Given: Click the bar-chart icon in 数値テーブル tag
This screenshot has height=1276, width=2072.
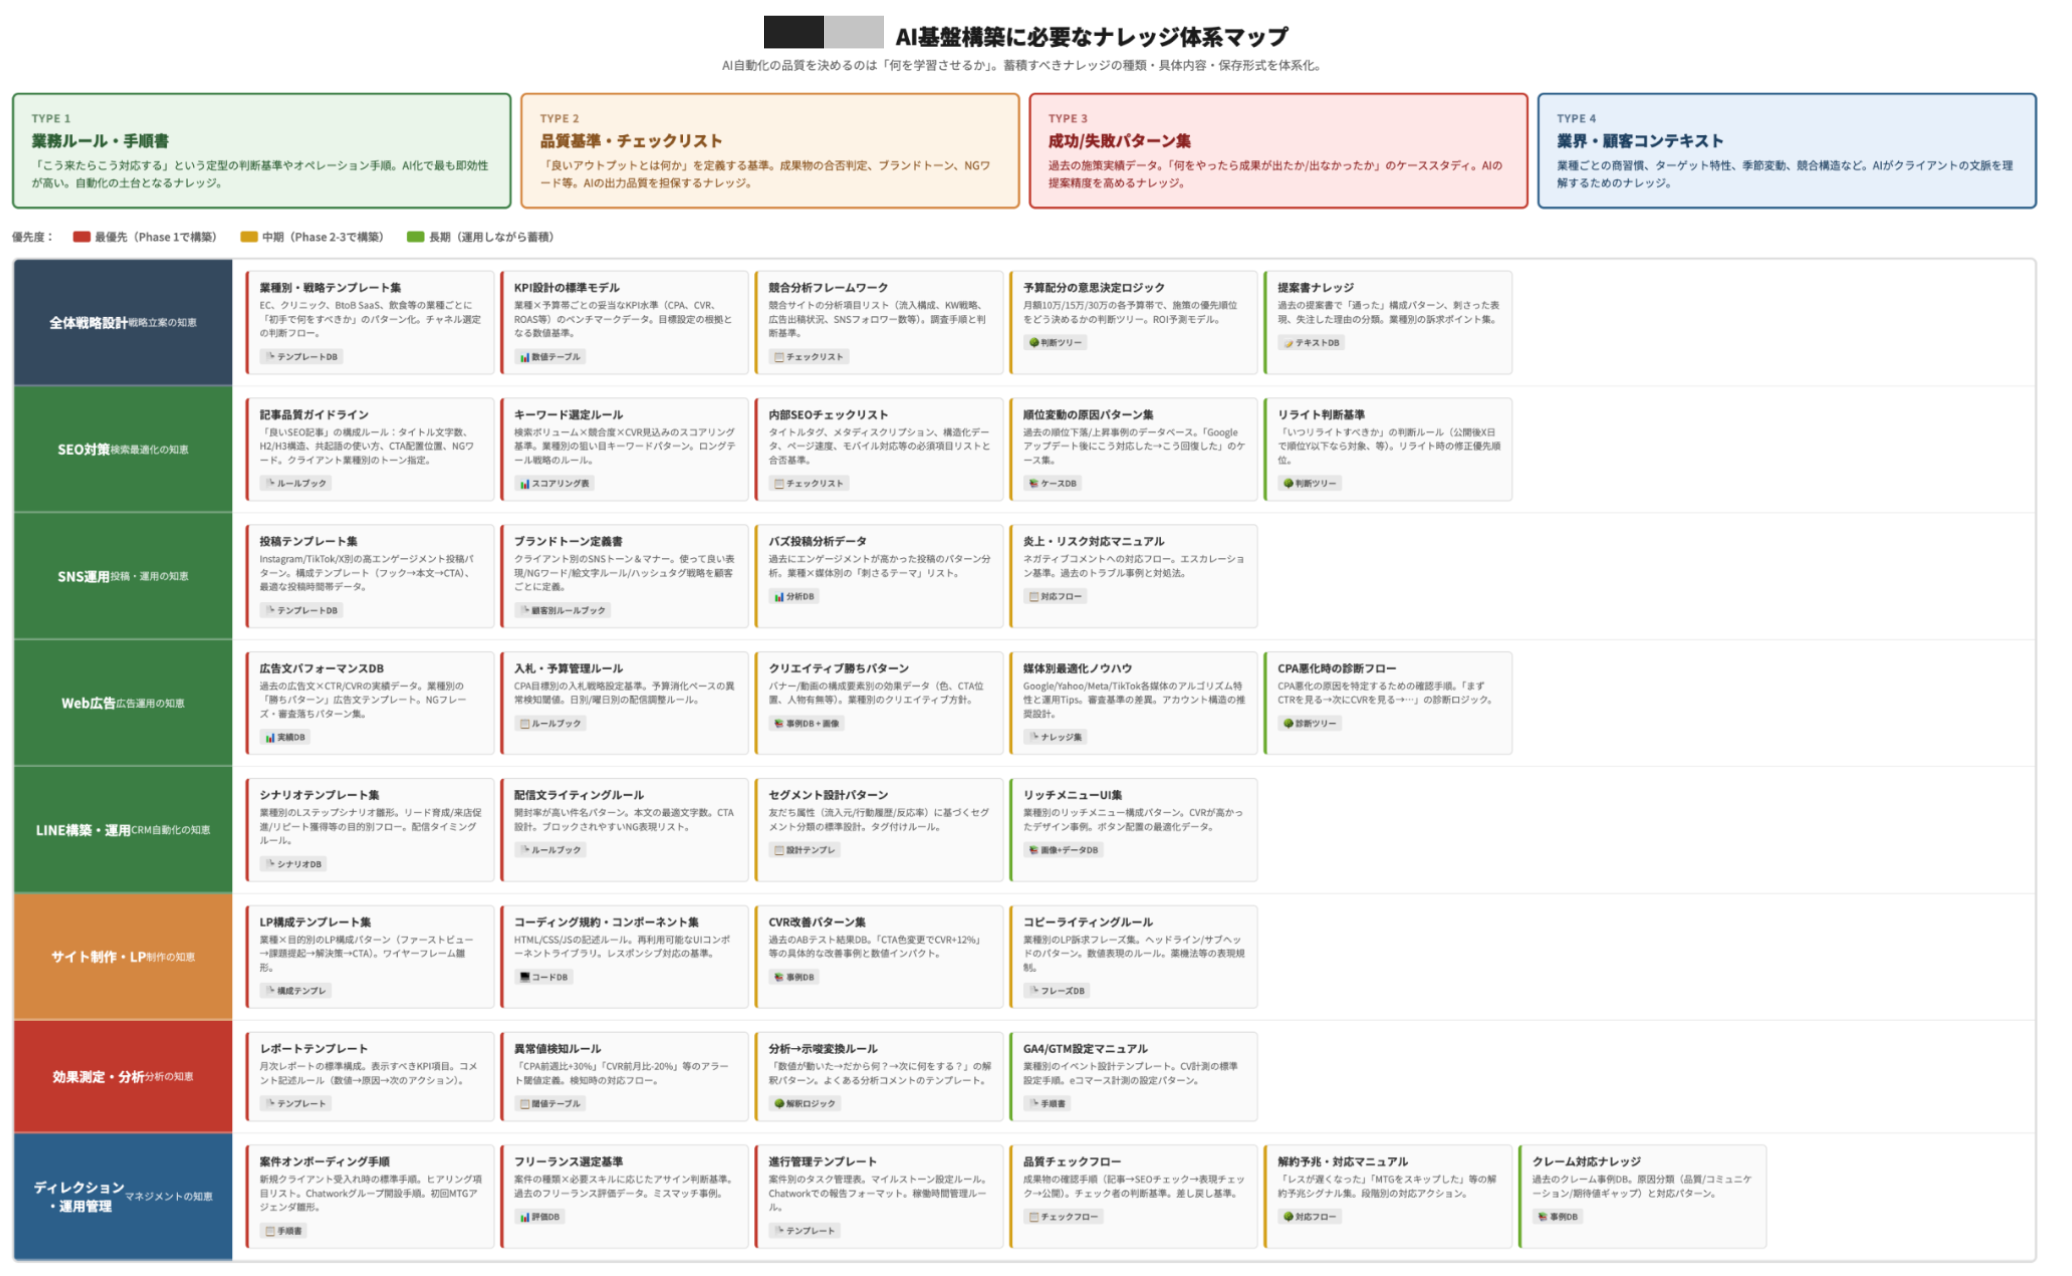Looking at the screenshot, I should (x=525, y=357).
